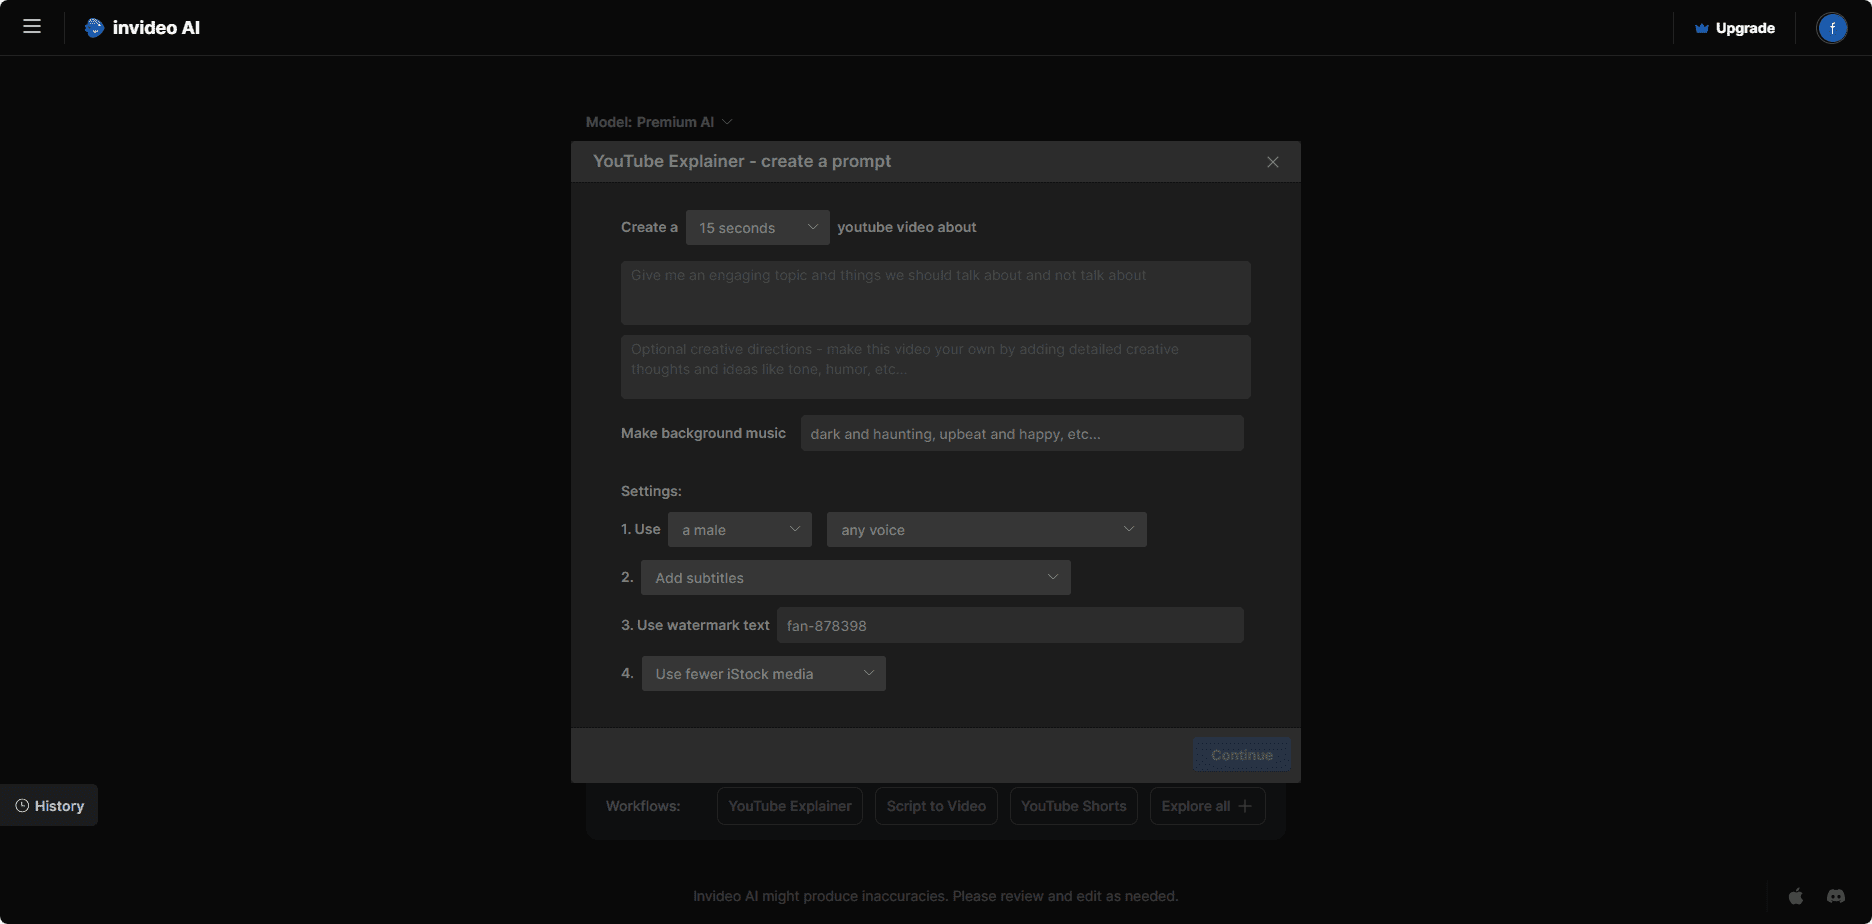The height and width of the screenshot is (924, 1872).
Task: Select the YouTube Shorts workflow
Action: point(1074,806)
